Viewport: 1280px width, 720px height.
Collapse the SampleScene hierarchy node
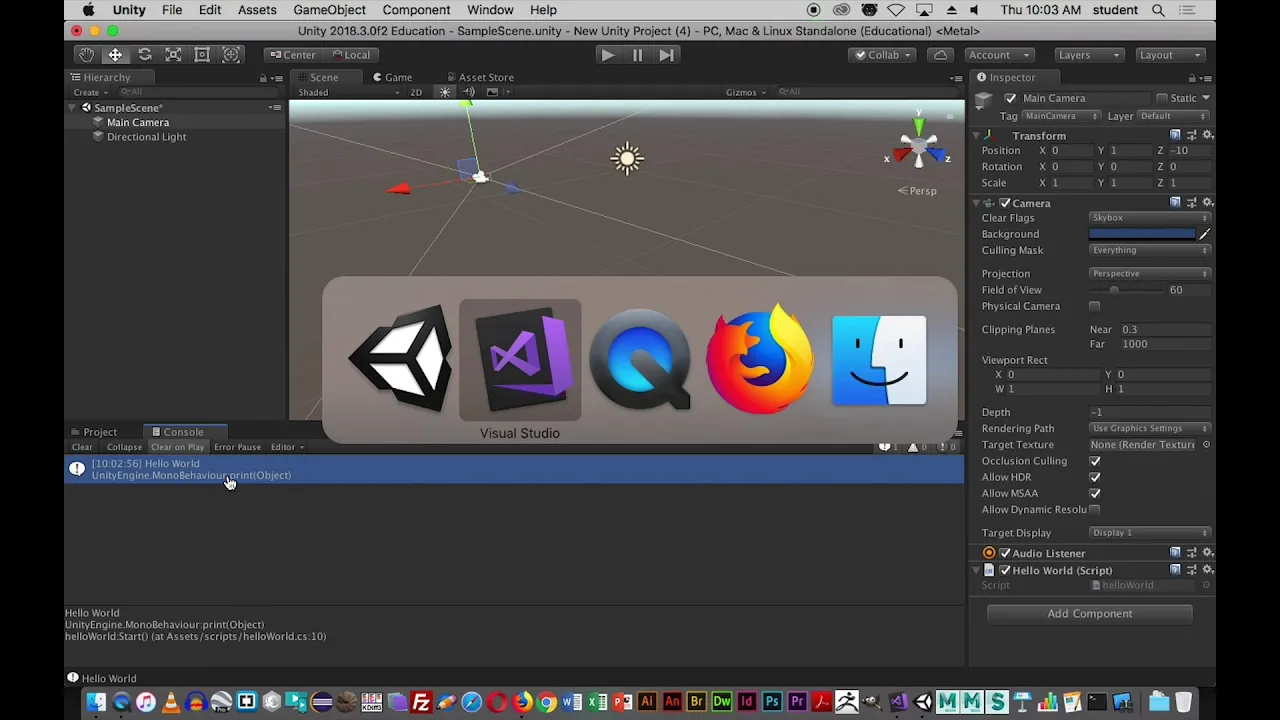click(73, 108)
